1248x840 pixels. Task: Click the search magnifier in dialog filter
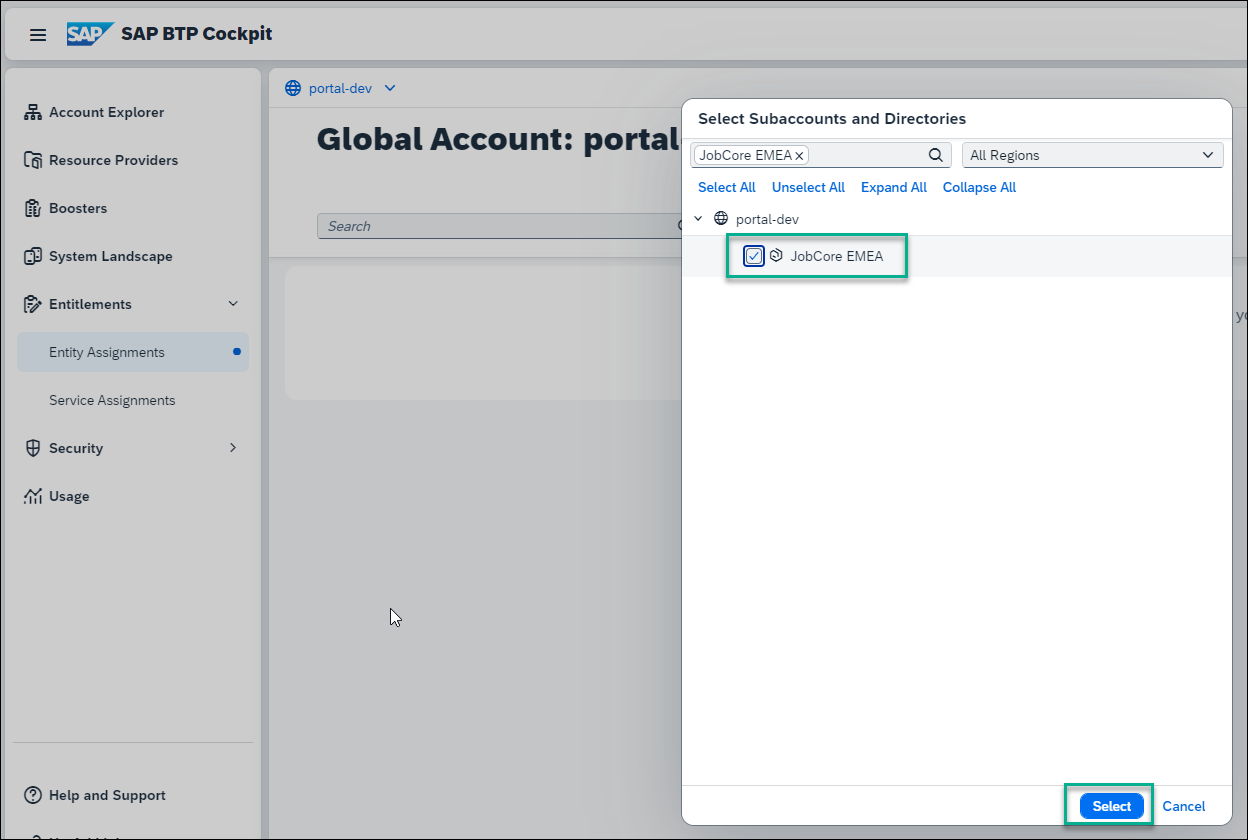pos(936,155)
